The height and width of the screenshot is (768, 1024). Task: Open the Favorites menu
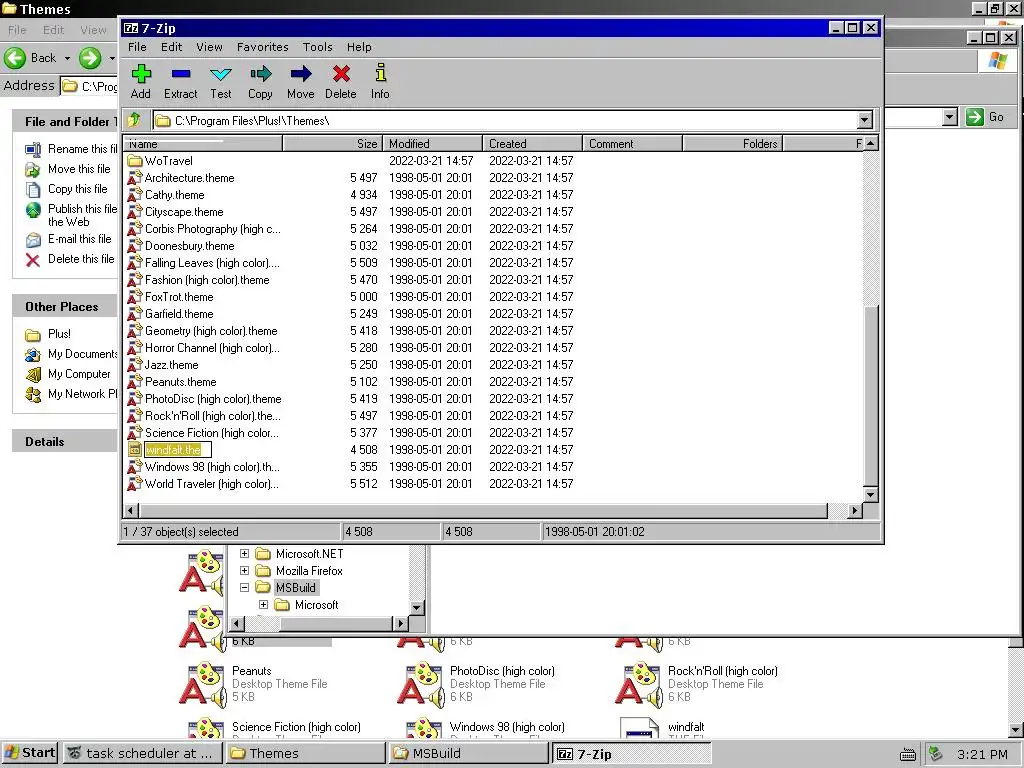click(x=263, y=47)
